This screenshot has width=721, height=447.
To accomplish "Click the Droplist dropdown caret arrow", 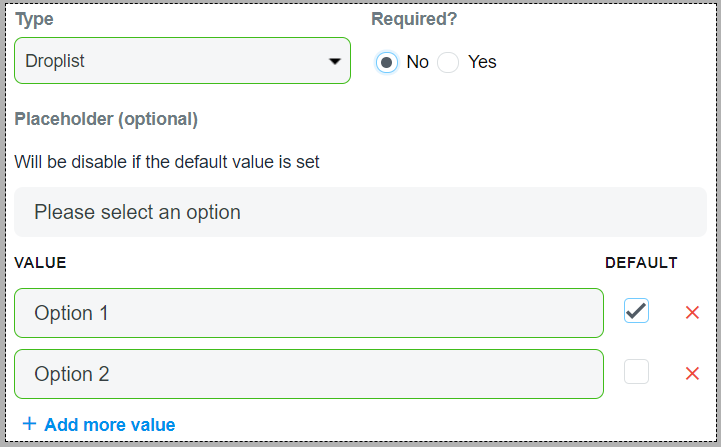I will pyautogui.click(x=334, y=62).
